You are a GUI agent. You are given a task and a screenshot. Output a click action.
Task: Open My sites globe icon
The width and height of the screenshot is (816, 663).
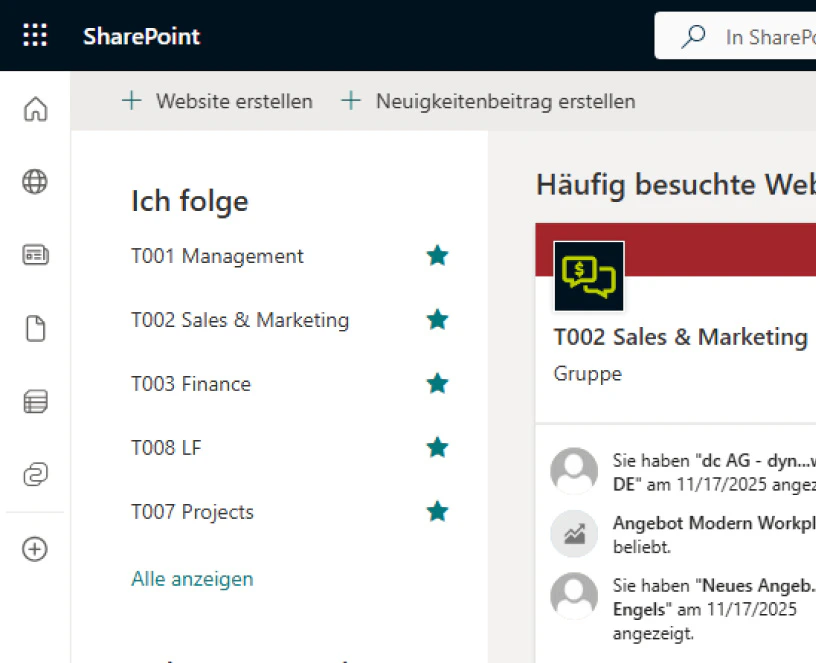35,182
